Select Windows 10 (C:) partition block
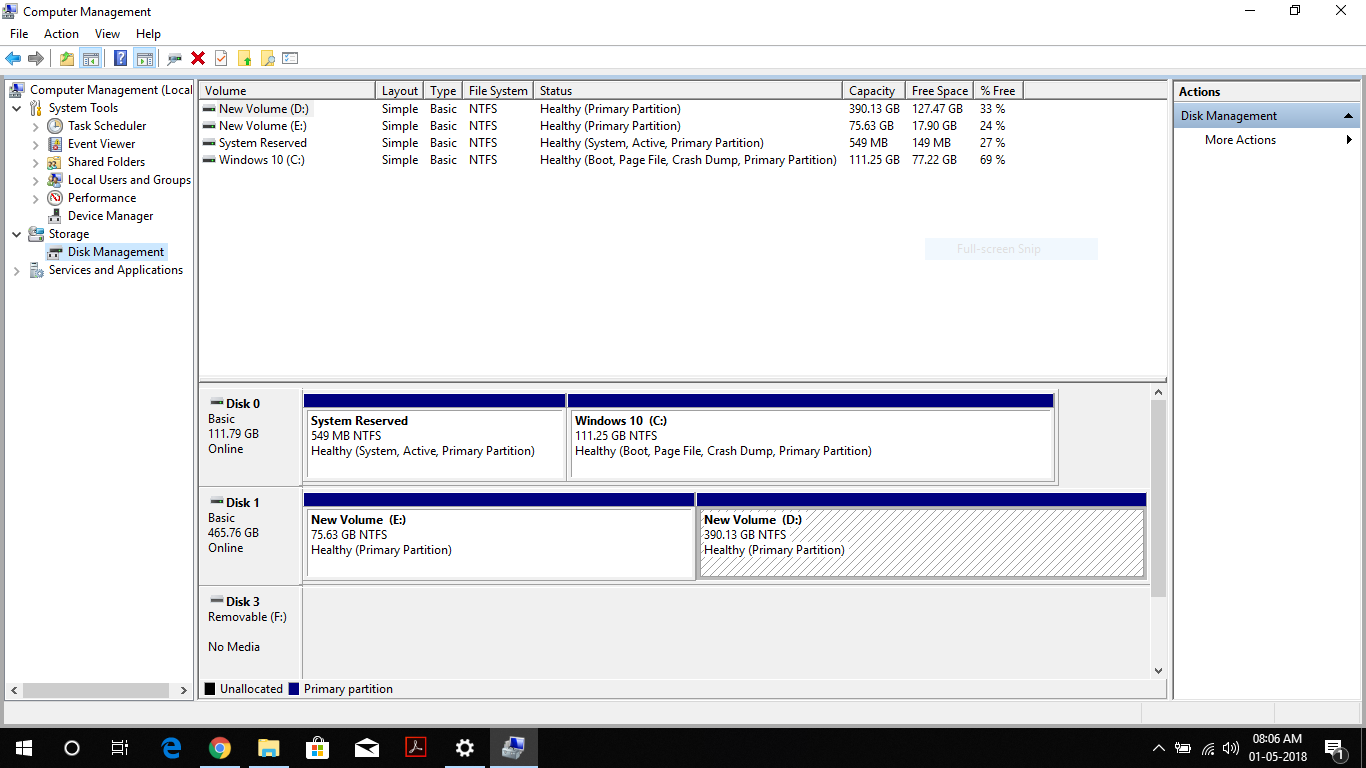The image size is (1366, 768). [811, 437]
